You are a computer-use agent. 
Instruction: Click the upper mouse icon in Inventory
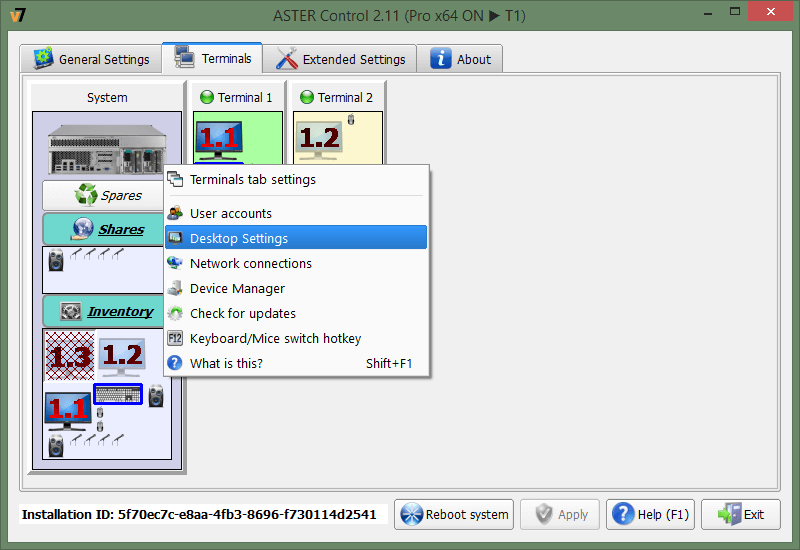click(x=100, y=412)
